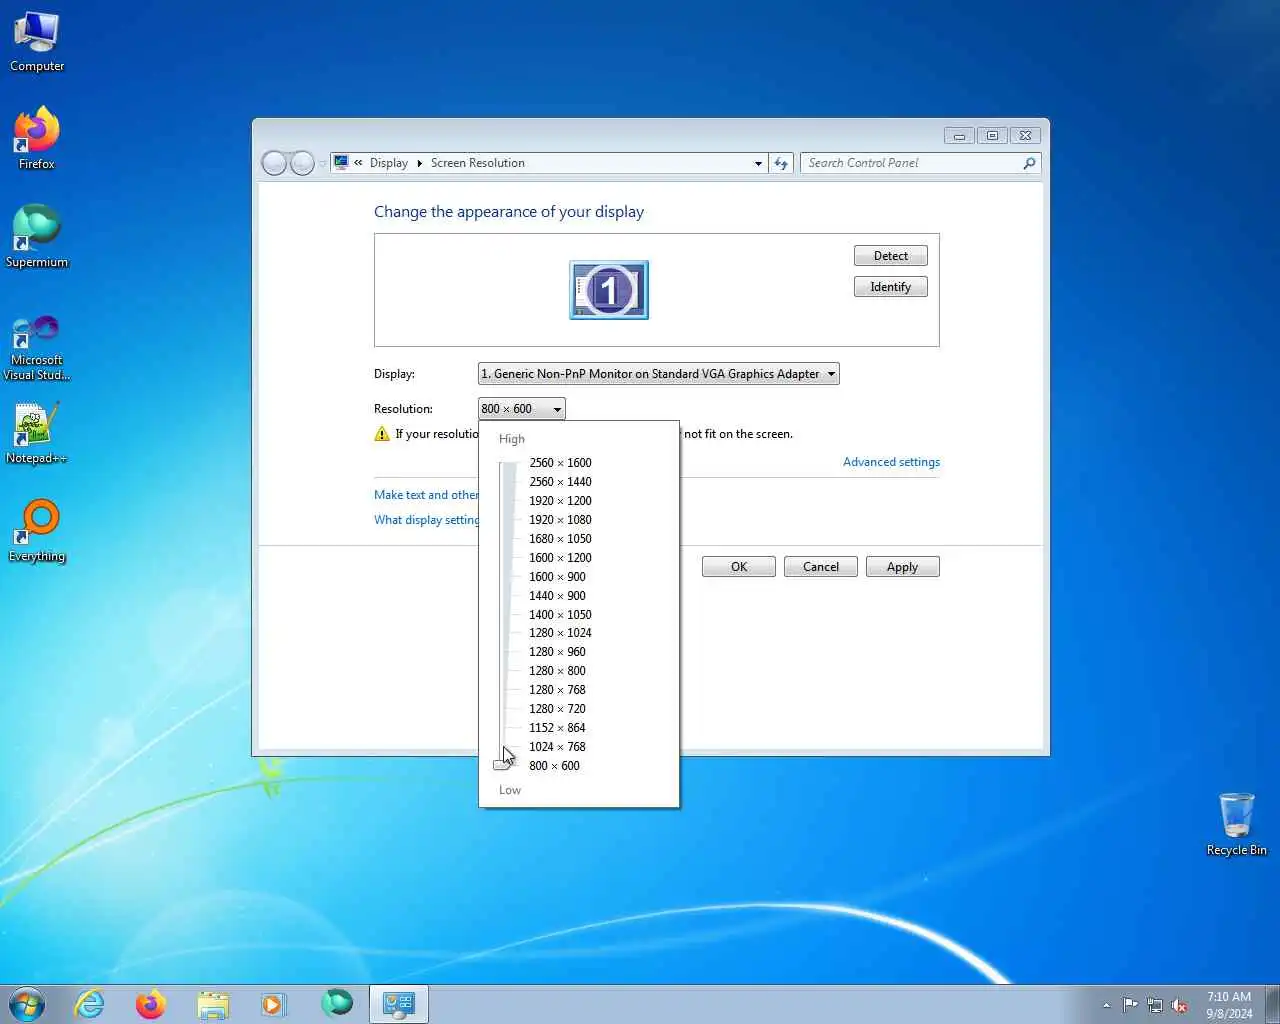Image resolution: width=1280 pixels, height=1024 pixels.
Task: Choose 1920 × 1080 resolution
Action: pyautogui.click(x=560, y=520)
